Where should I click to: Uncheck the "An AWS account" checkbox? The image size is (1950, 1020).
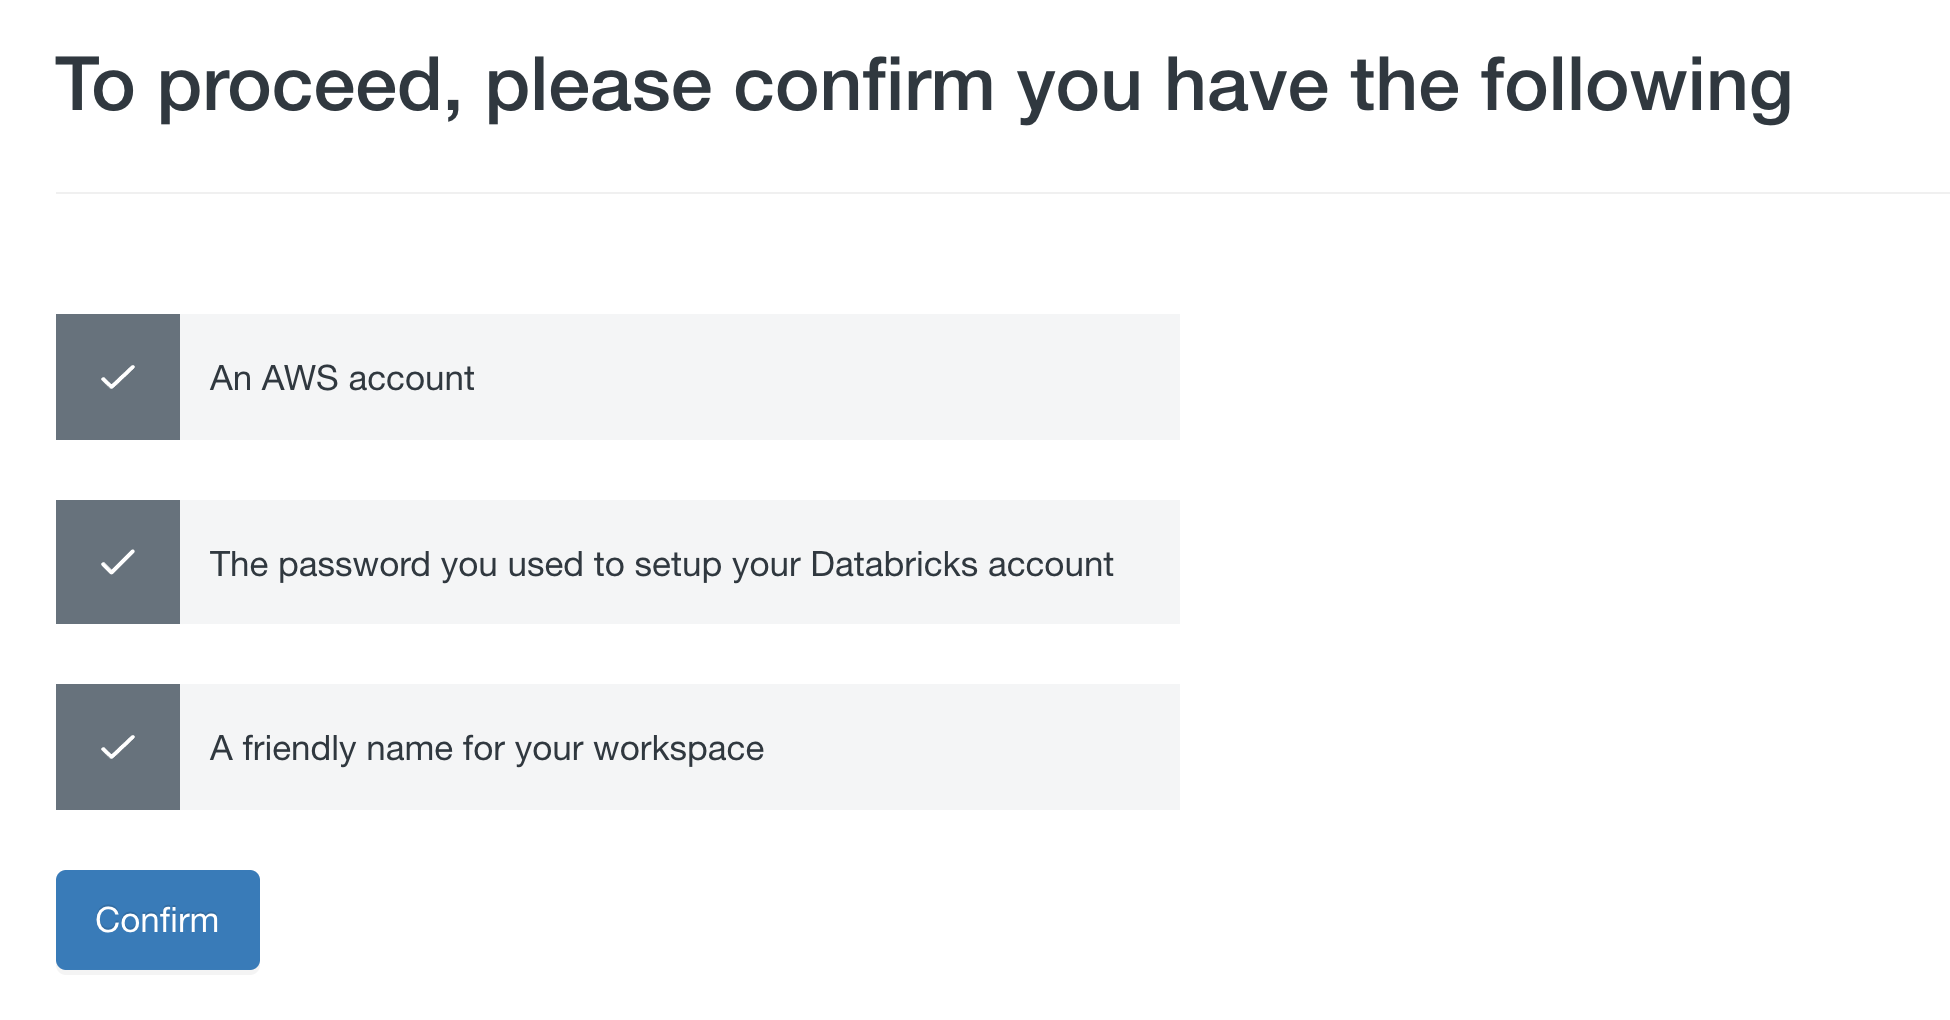(x=118, y=377)
